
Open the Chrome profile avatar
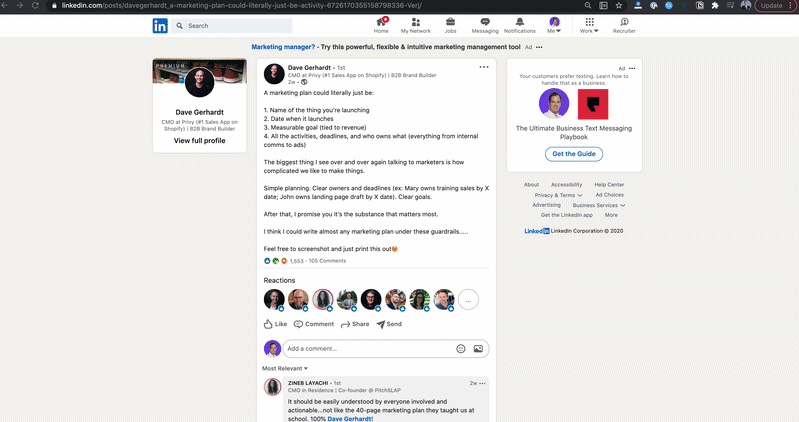point(745,6)
